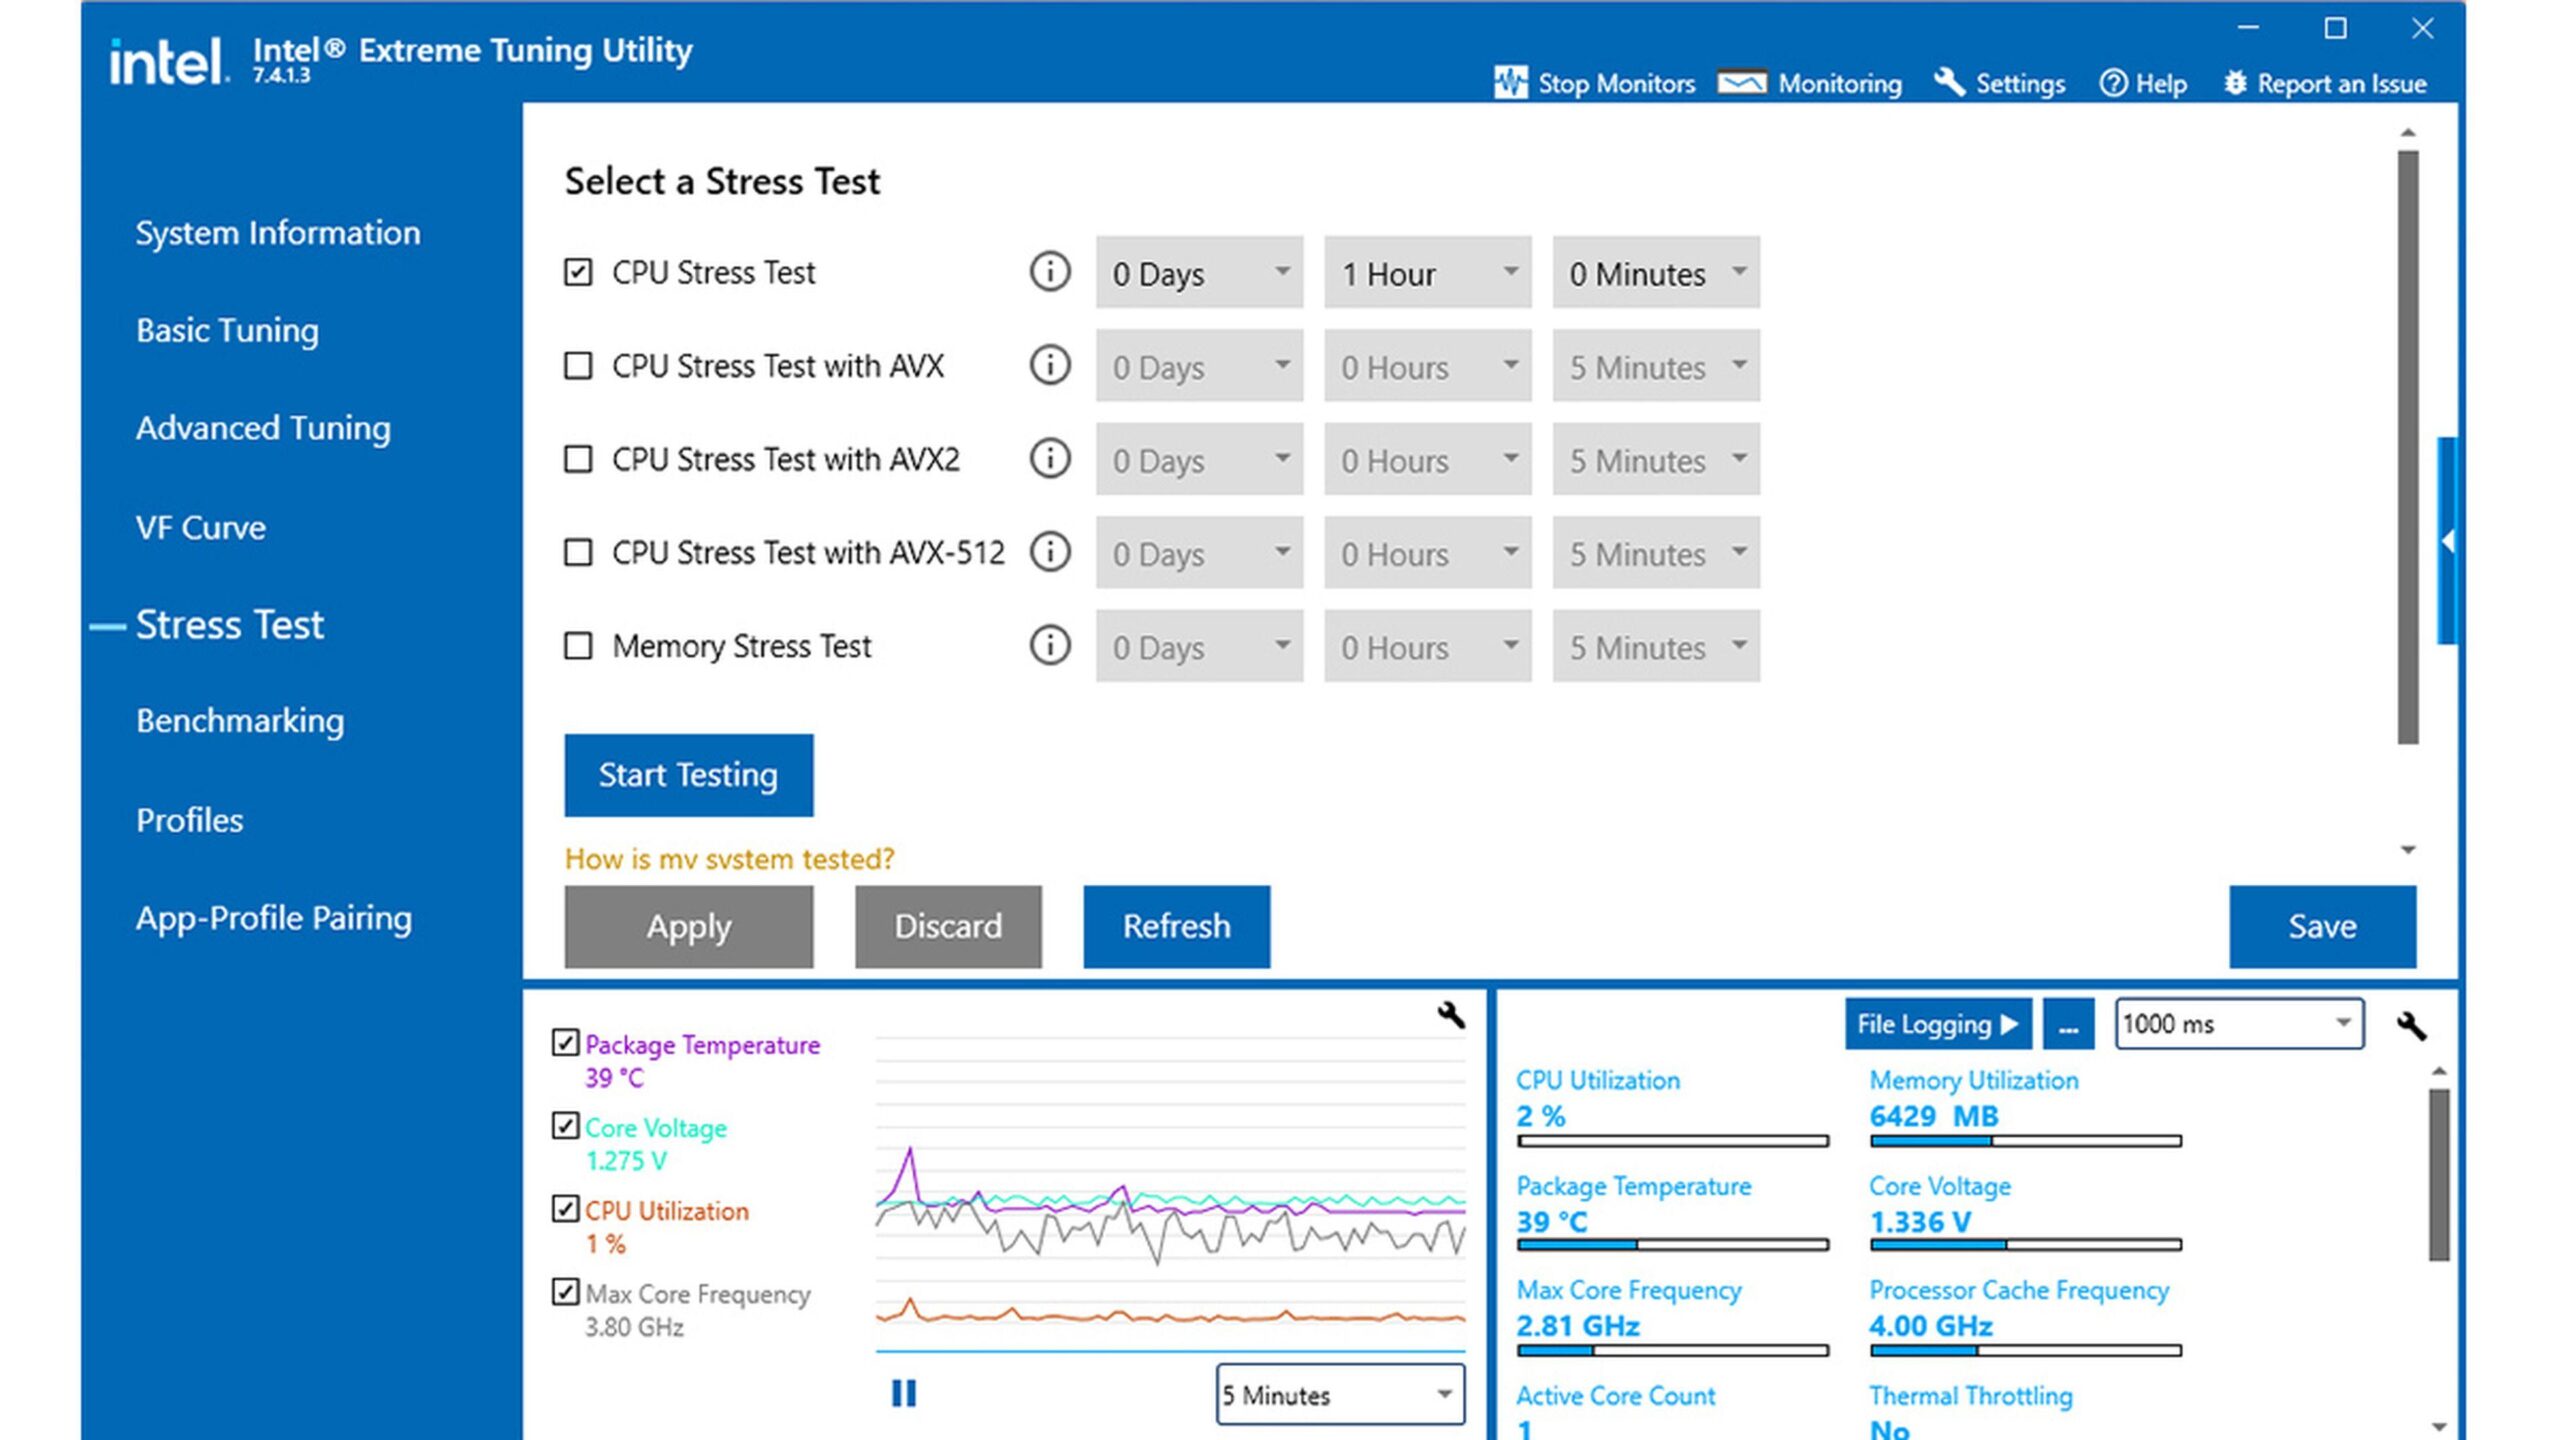Enable CPU Stress Test with AVX checkbox

click(x=578, y=366)
